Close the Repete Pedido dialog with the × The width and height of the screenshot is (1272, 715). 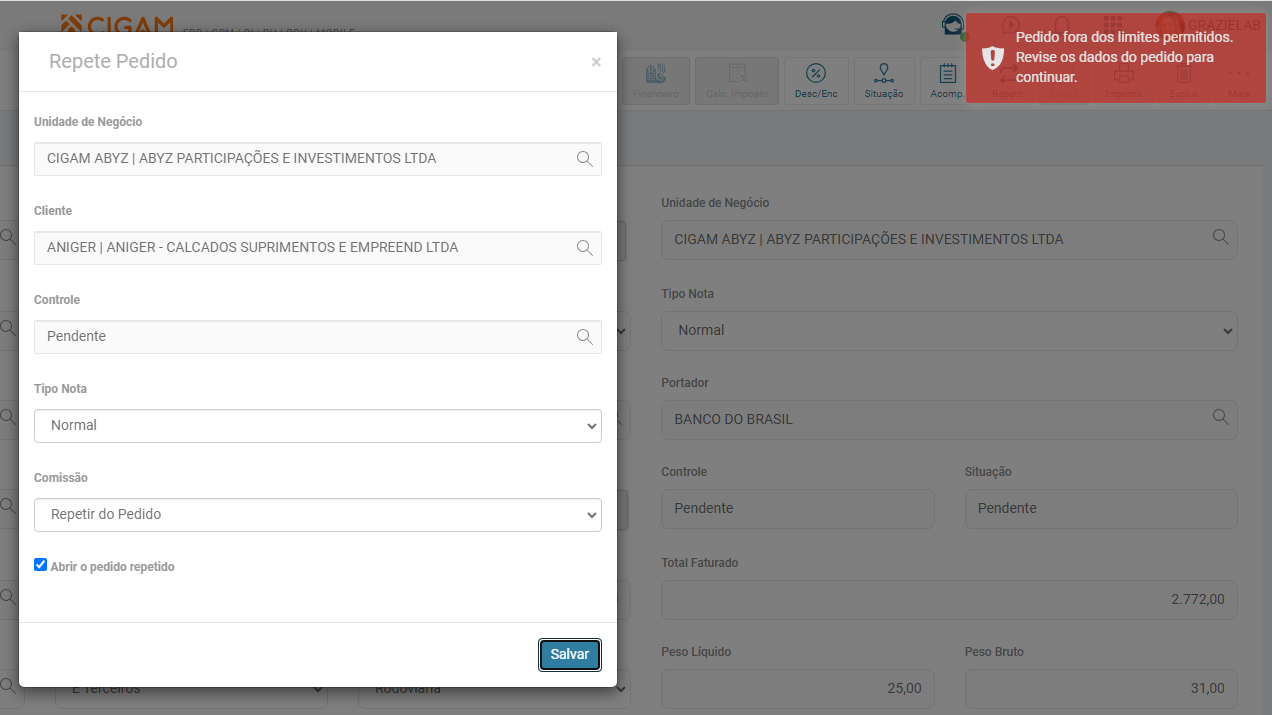point(596,62)
